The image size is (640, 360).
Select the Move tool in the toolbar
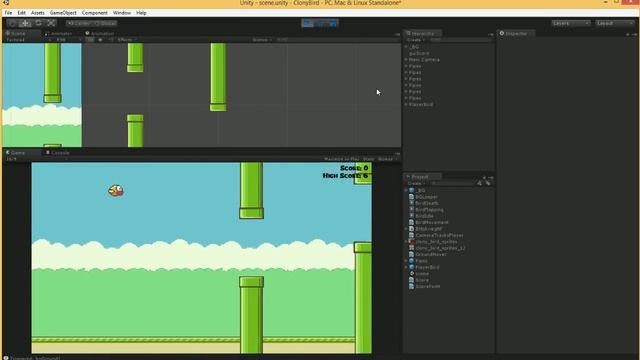(x=25, y=23)
